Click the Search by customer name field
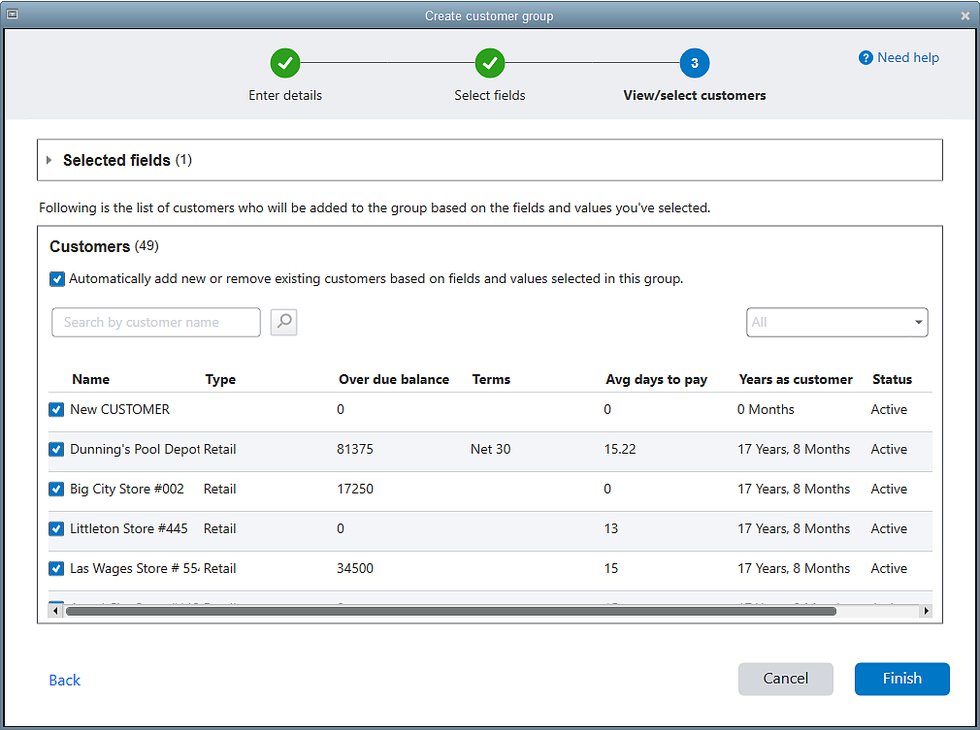 156,322
